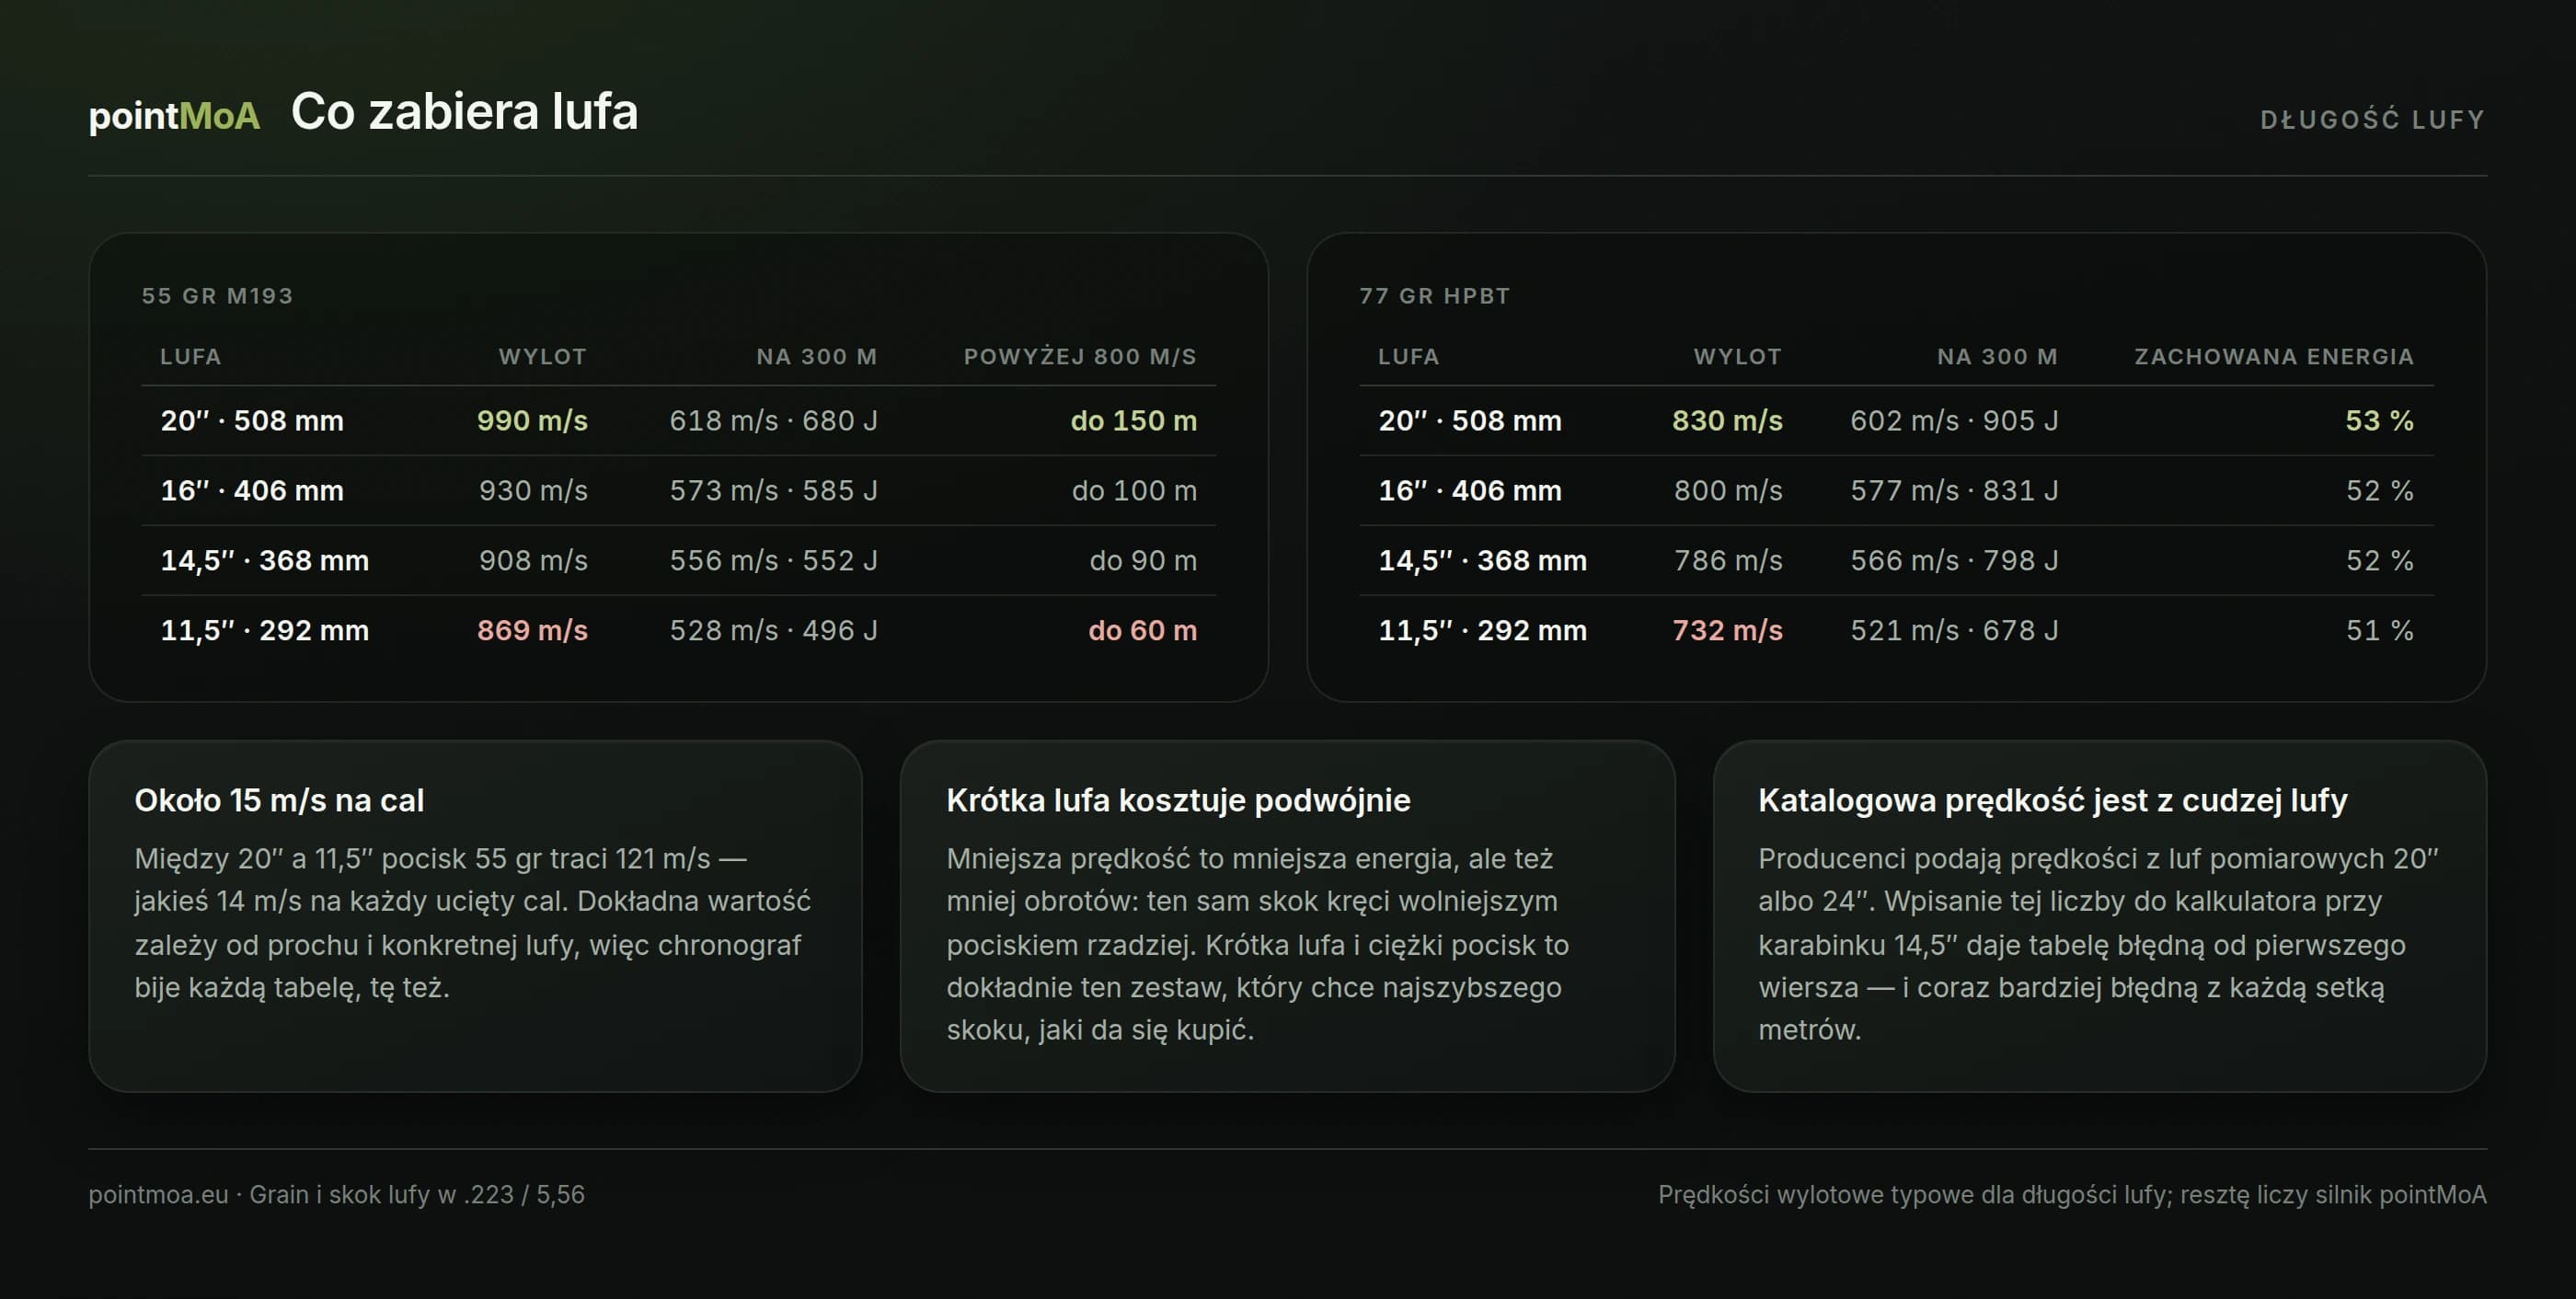Select the 732 m/s value in HPBT table
Screen dimensions: 2576x1299
[1727, 631]
